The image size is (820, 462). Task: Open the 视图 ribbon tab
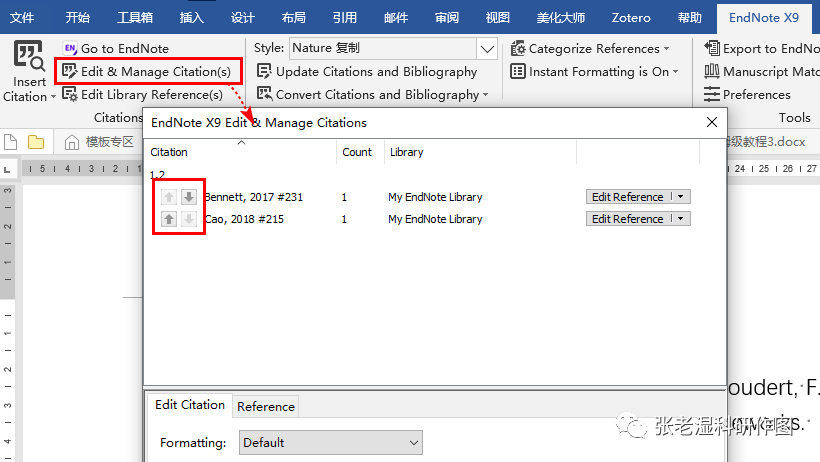(497, 18)
